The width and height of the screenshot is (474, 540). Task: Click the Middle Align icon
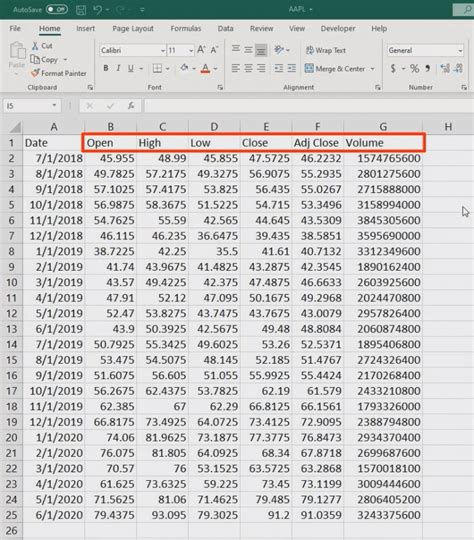click(x=248, y=50)
